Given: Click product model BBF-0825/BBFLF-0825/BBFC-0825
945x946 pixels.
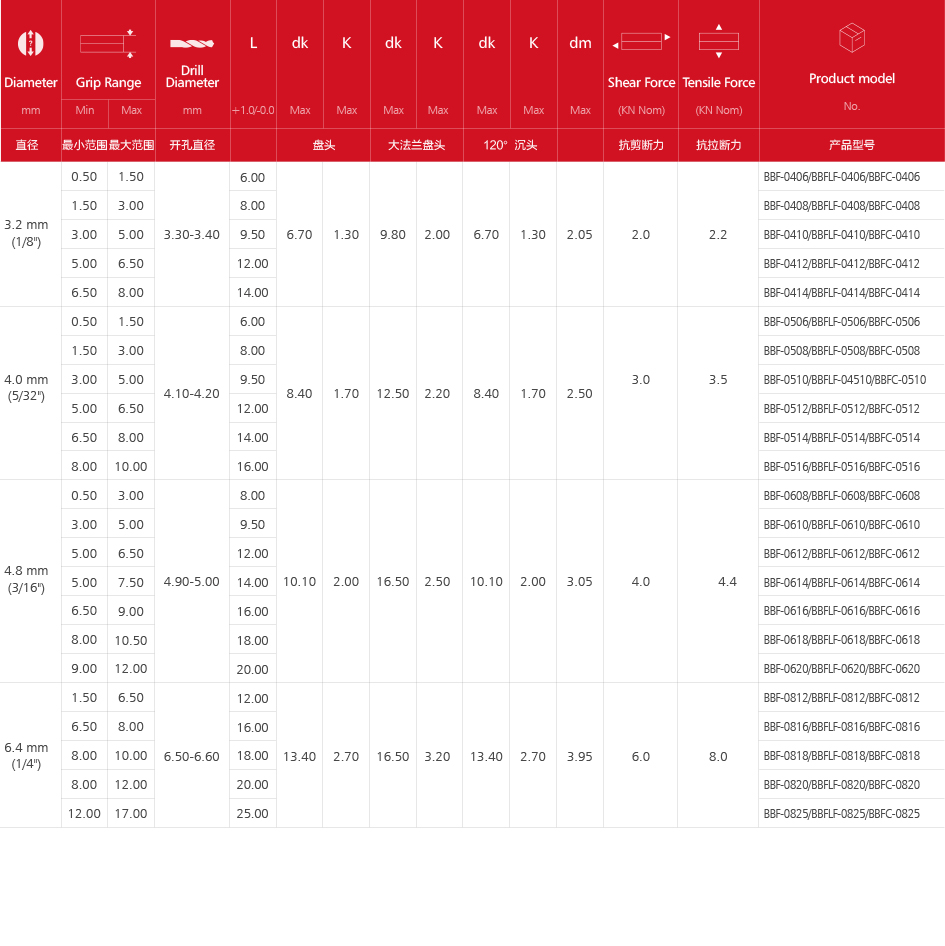Looking at the screenshot, I should point(841,814).
